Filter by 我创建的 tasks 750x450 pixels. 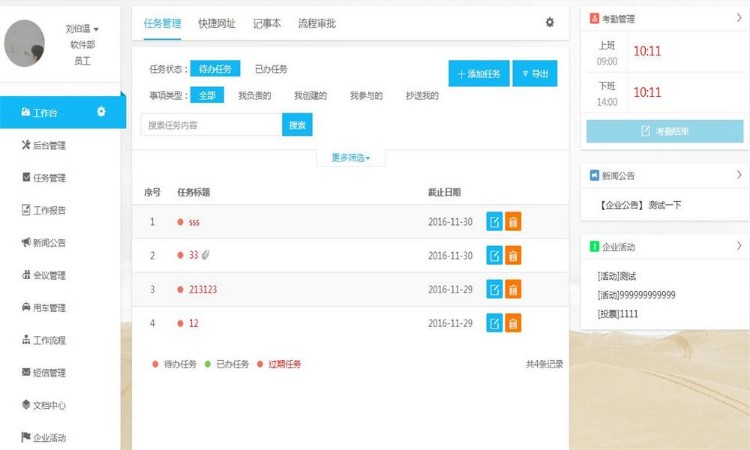[310, 96]
